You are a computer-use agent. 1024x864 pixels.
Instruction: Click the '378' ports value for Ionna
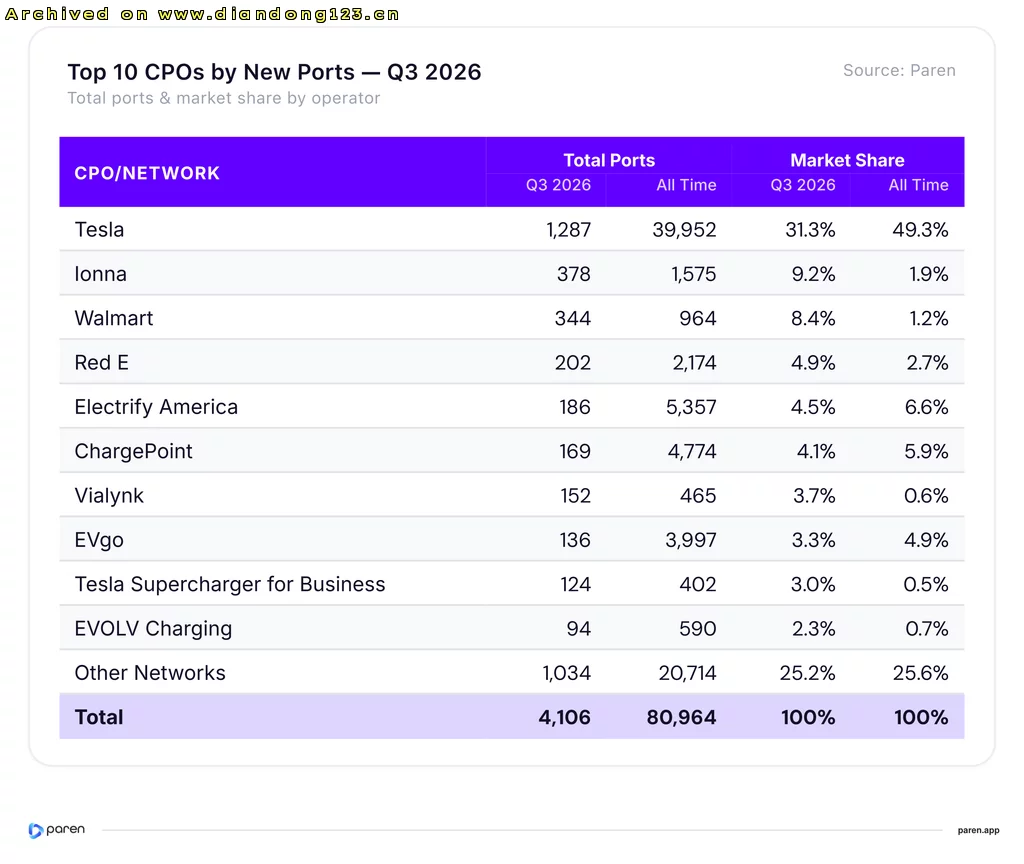coord(573,274)
